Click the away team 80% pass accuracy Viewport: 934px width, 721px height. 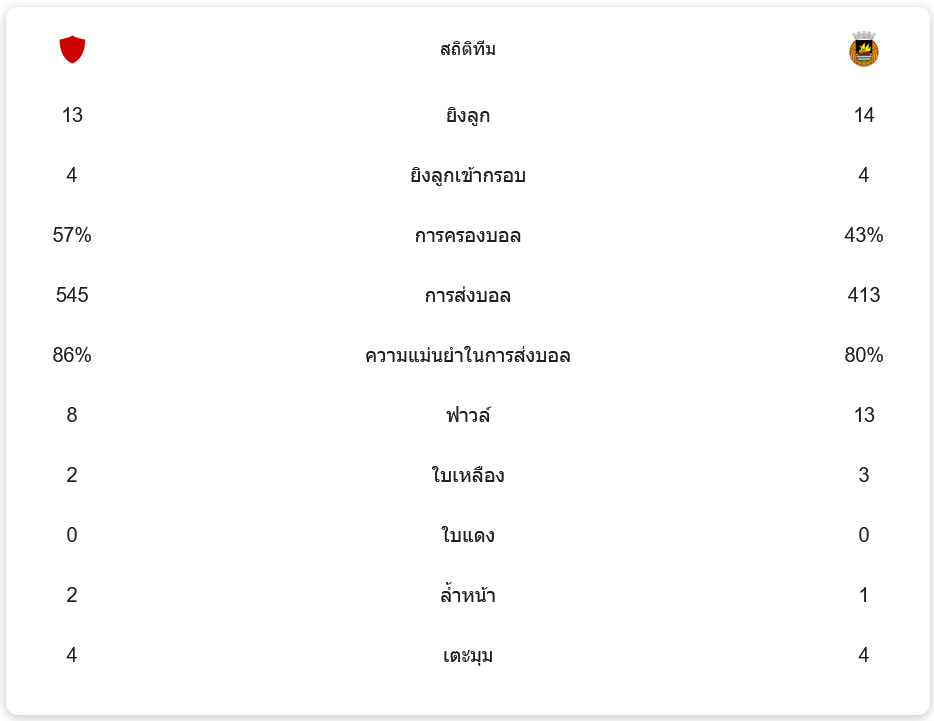[x=864, y=355]
